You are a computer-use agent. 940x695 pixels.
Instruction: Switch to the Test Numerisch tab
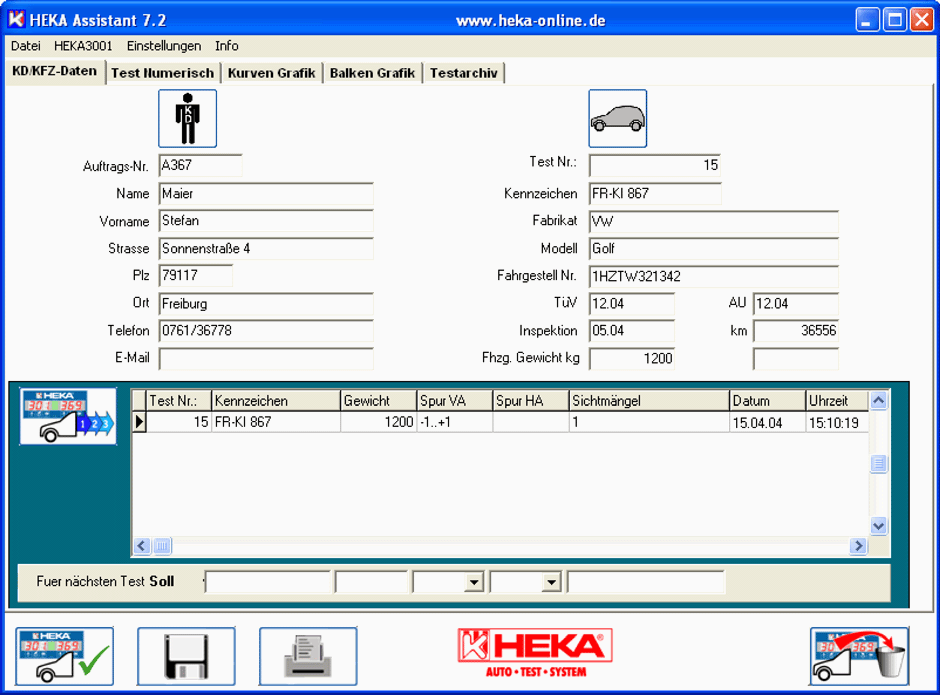(x=162, y=73)
